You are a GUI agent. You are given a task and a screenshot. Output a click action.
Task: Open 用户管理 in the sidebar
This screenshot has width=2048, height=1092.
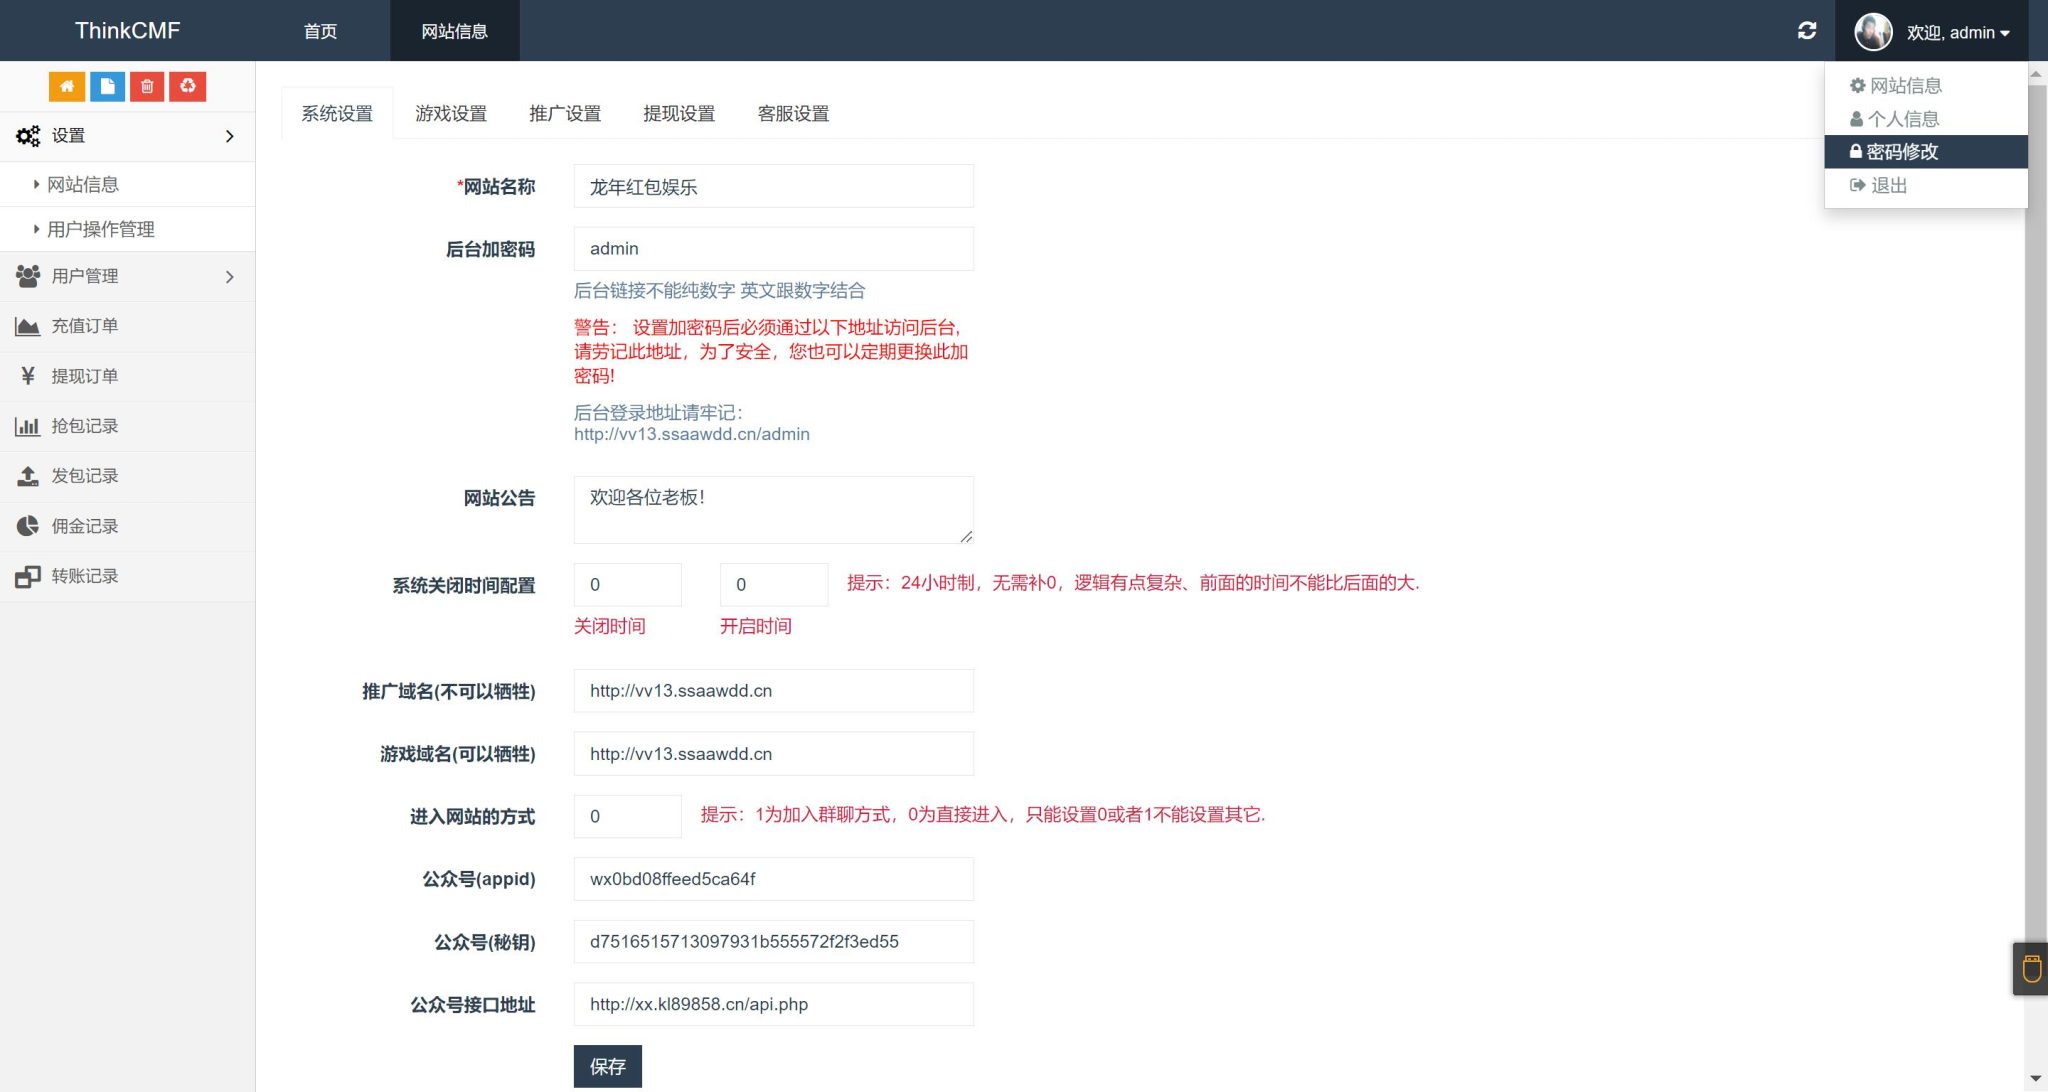pyautogui.click(x=92, y=276)
